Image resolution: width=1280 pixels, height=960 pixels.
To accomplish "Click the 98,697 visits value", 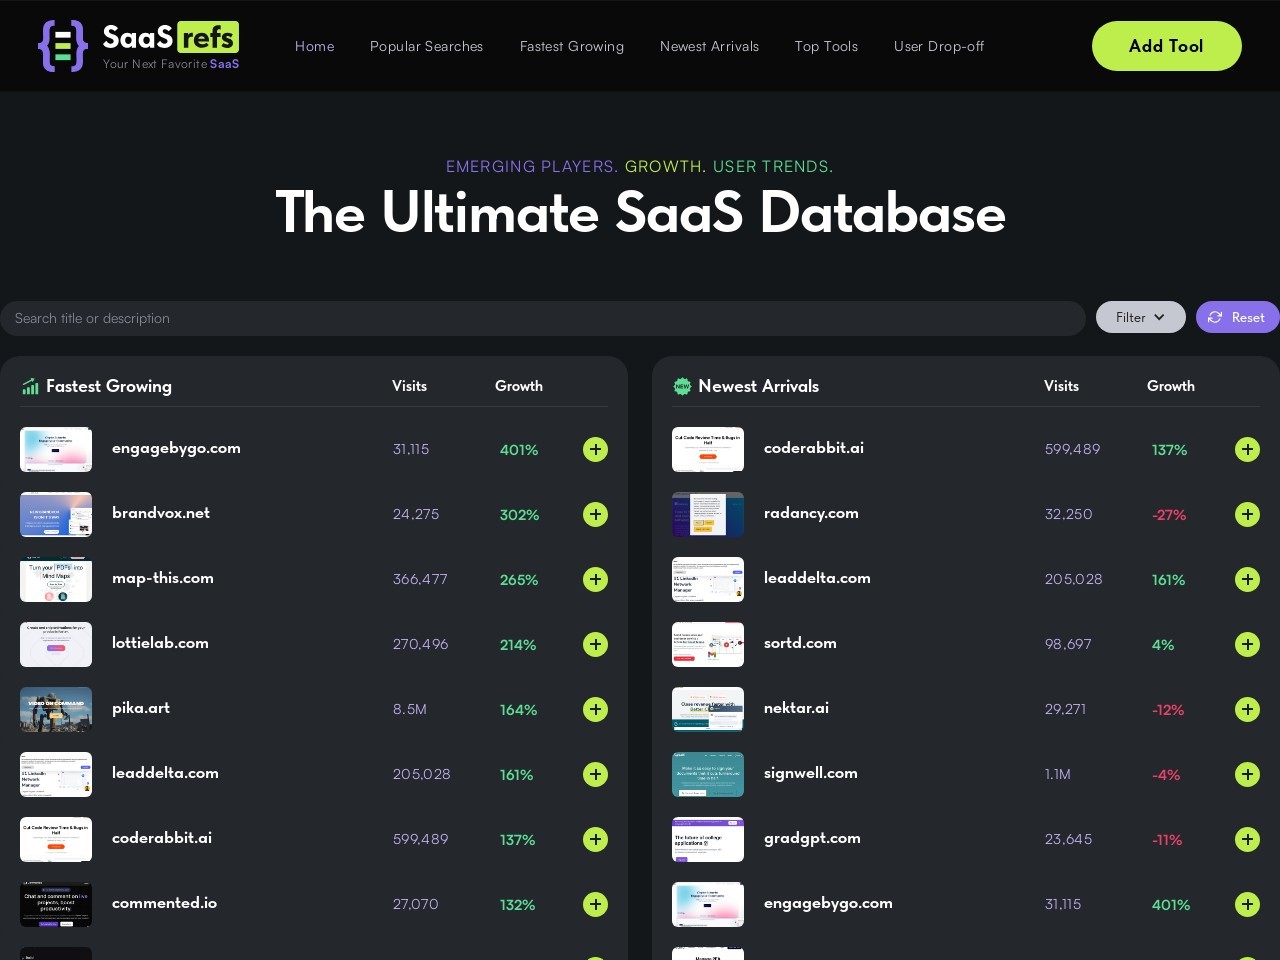I will (1068, 644).
